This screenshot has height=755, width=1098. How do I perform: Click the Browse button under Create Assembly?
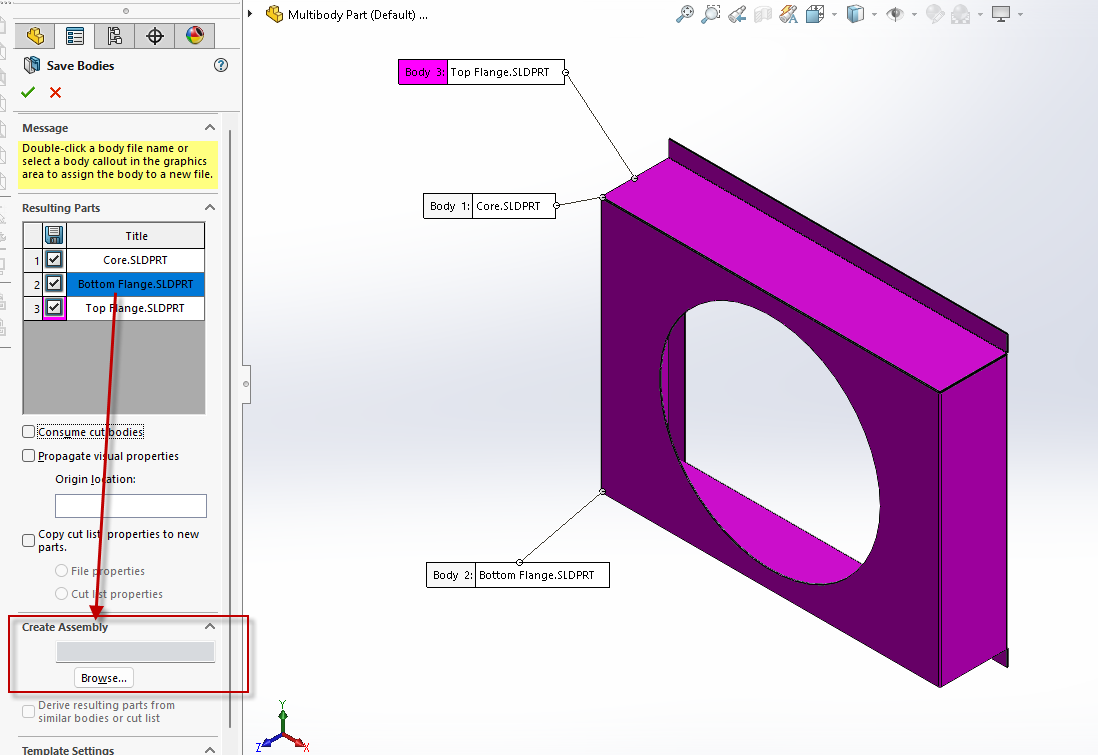[x=103, y=677]
